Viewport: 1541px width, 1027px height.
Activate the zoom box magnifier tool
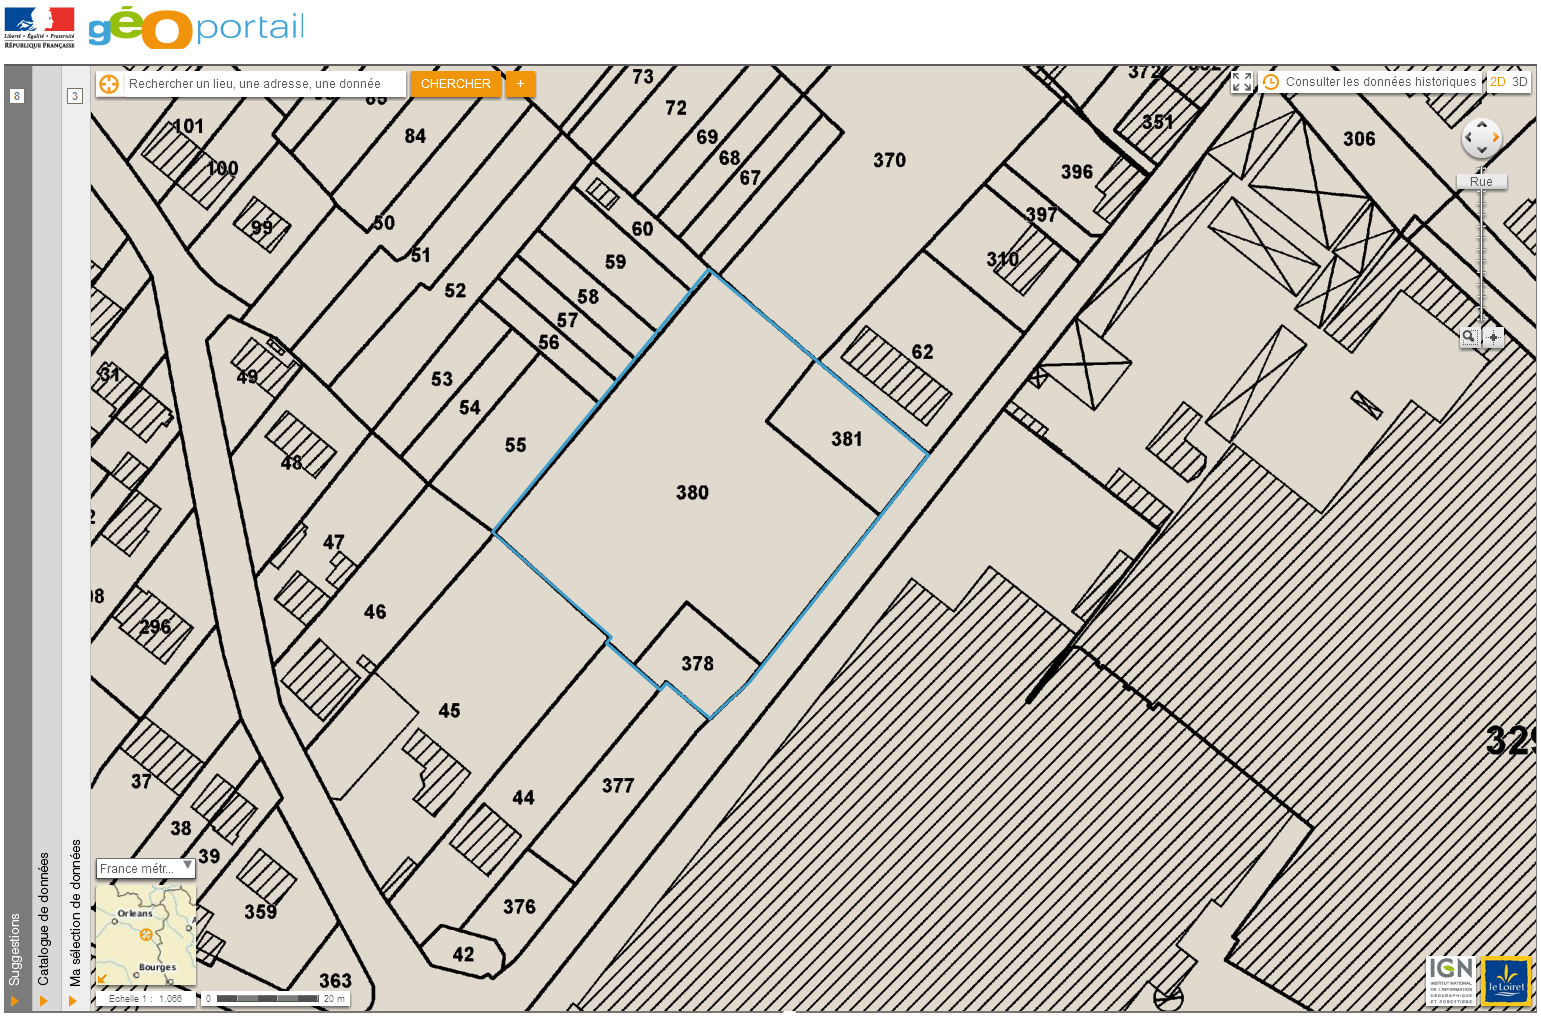click(x=1469, y=337)
